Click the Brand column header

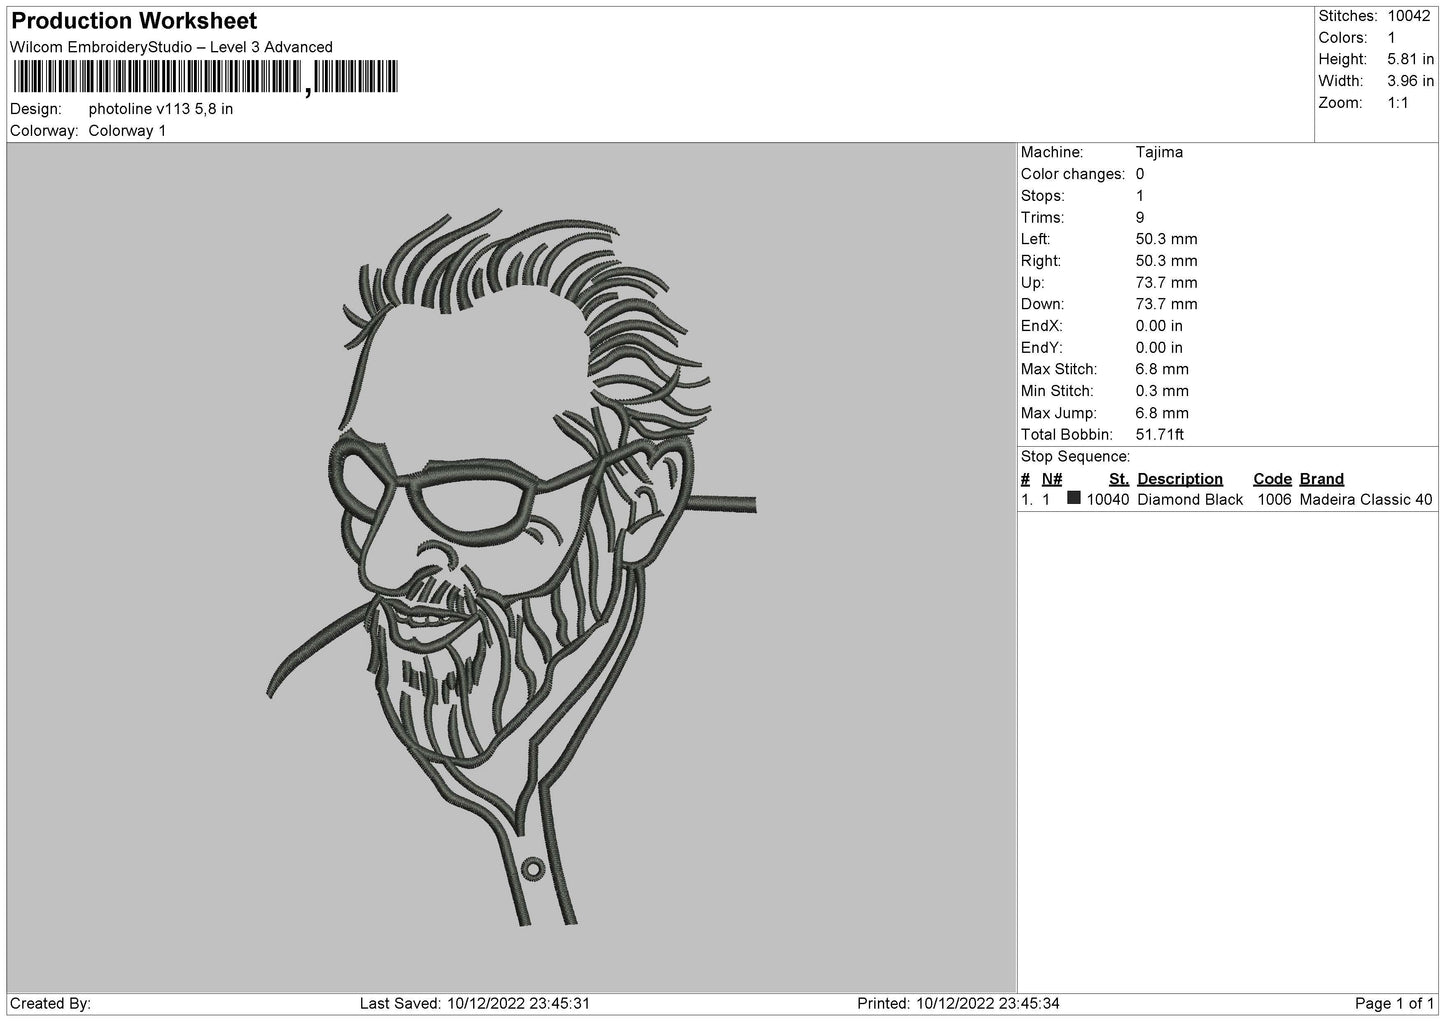tap(1321, 479)
